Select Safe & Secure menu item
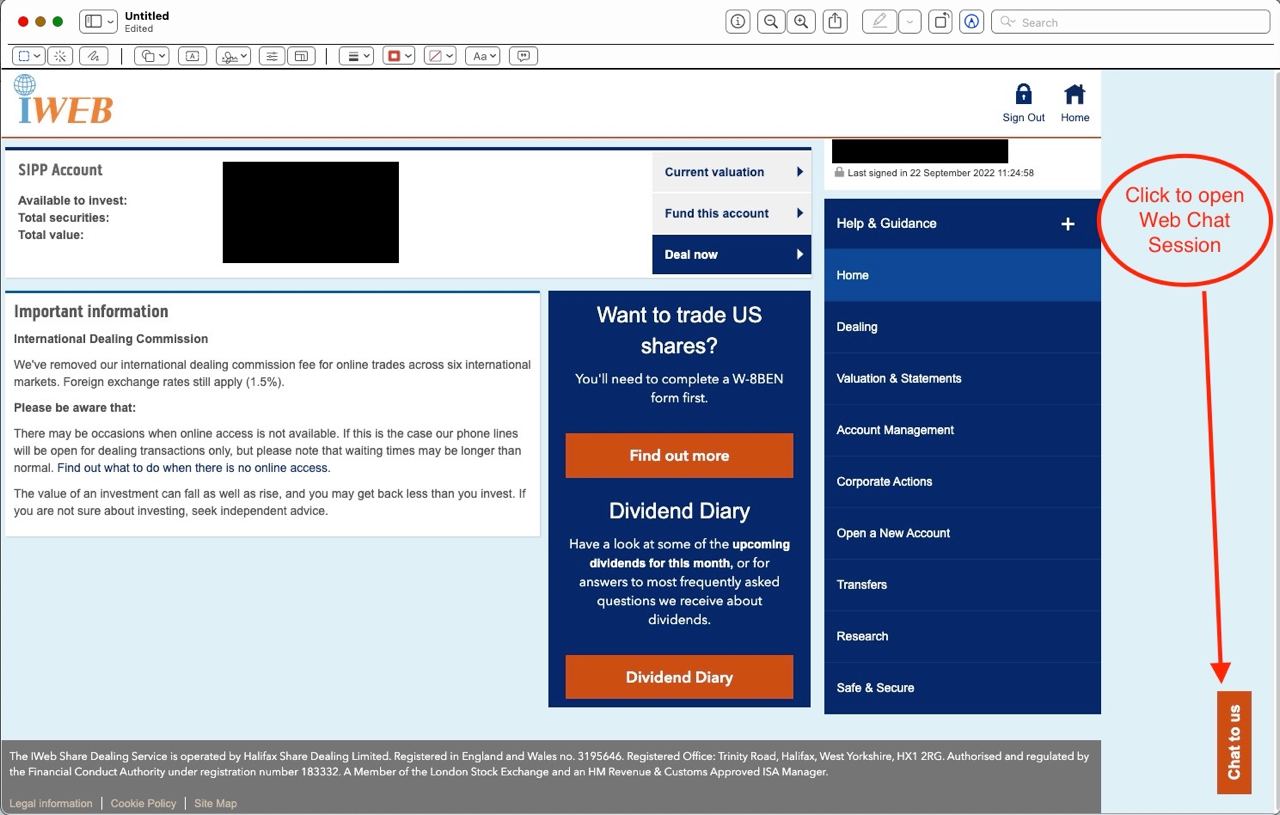This screenshot has height=815, width=1280. 962,688
